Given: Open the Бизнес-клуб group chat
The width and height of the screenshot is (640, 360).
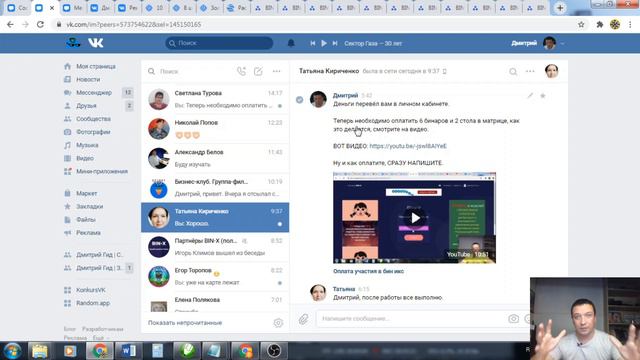Looking at the screenshot, I should click(x=215, y=187).
